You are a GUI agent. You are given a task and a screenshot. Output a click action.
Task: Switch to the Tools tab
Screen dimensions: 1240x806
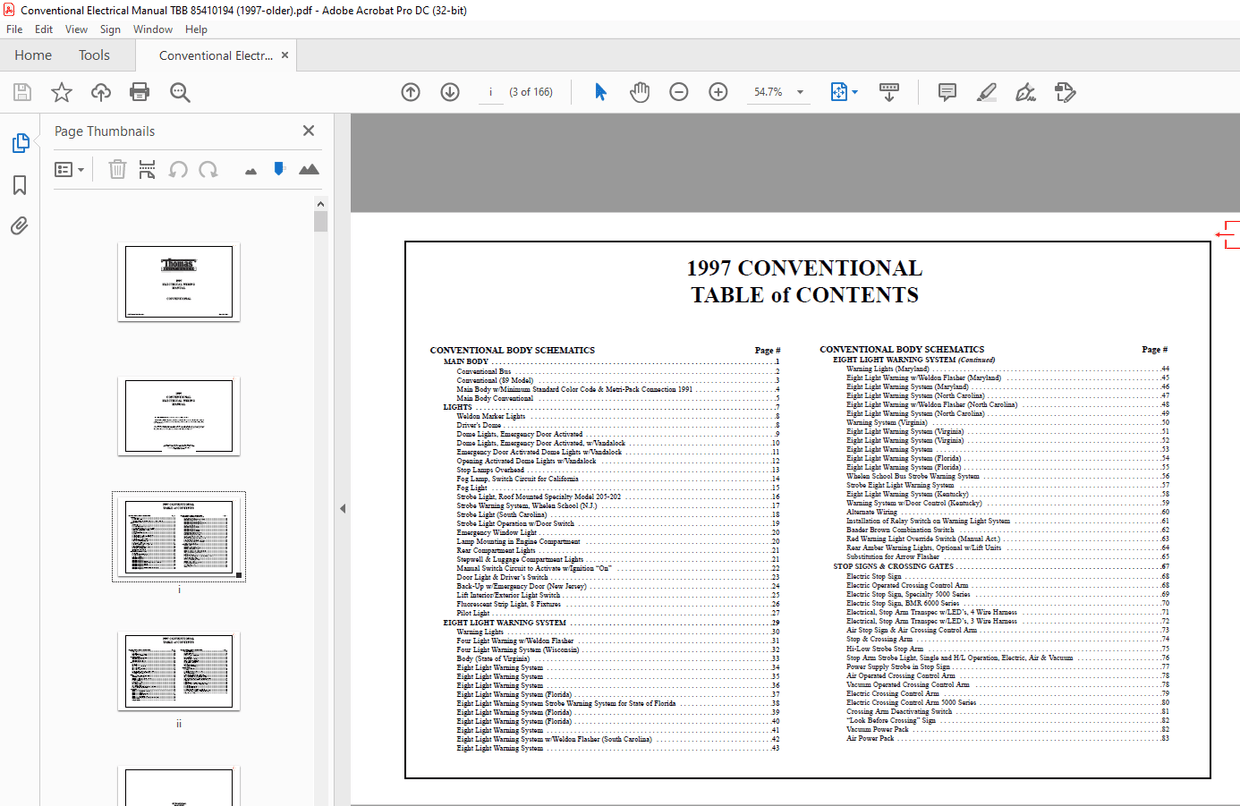[94, 55]
